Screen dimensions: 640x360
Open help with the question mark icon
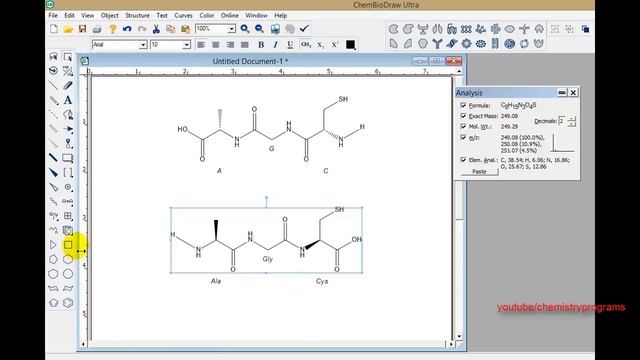113,29
